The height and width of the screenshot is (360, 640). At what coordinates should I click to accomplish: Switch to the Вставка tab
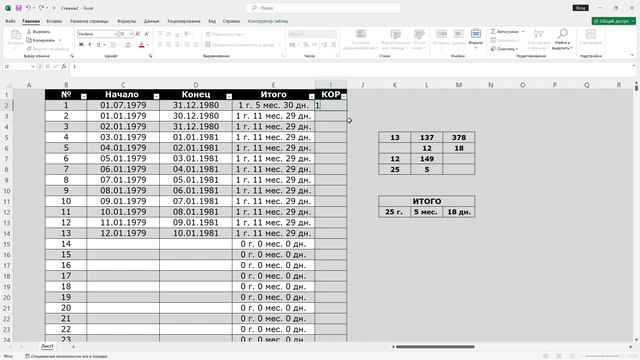54,21
